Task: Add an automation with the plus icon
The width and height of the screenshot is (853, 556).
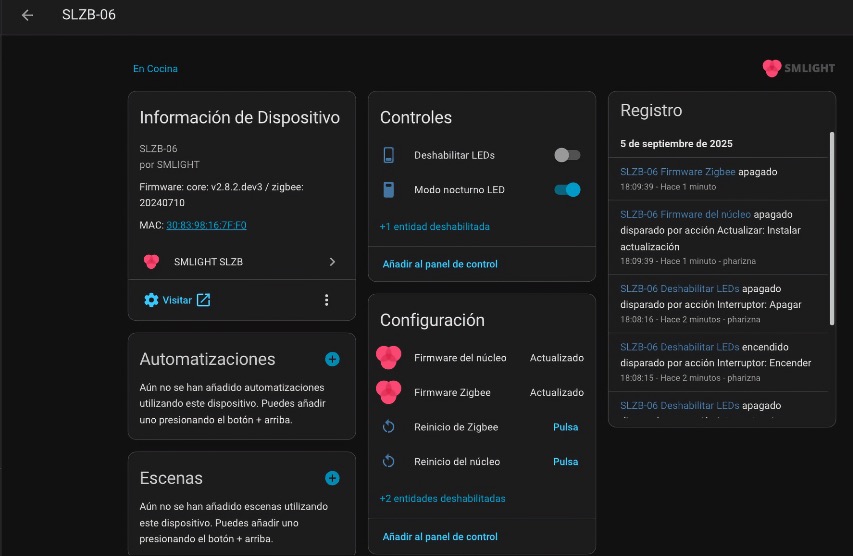Action: point(332,359)
